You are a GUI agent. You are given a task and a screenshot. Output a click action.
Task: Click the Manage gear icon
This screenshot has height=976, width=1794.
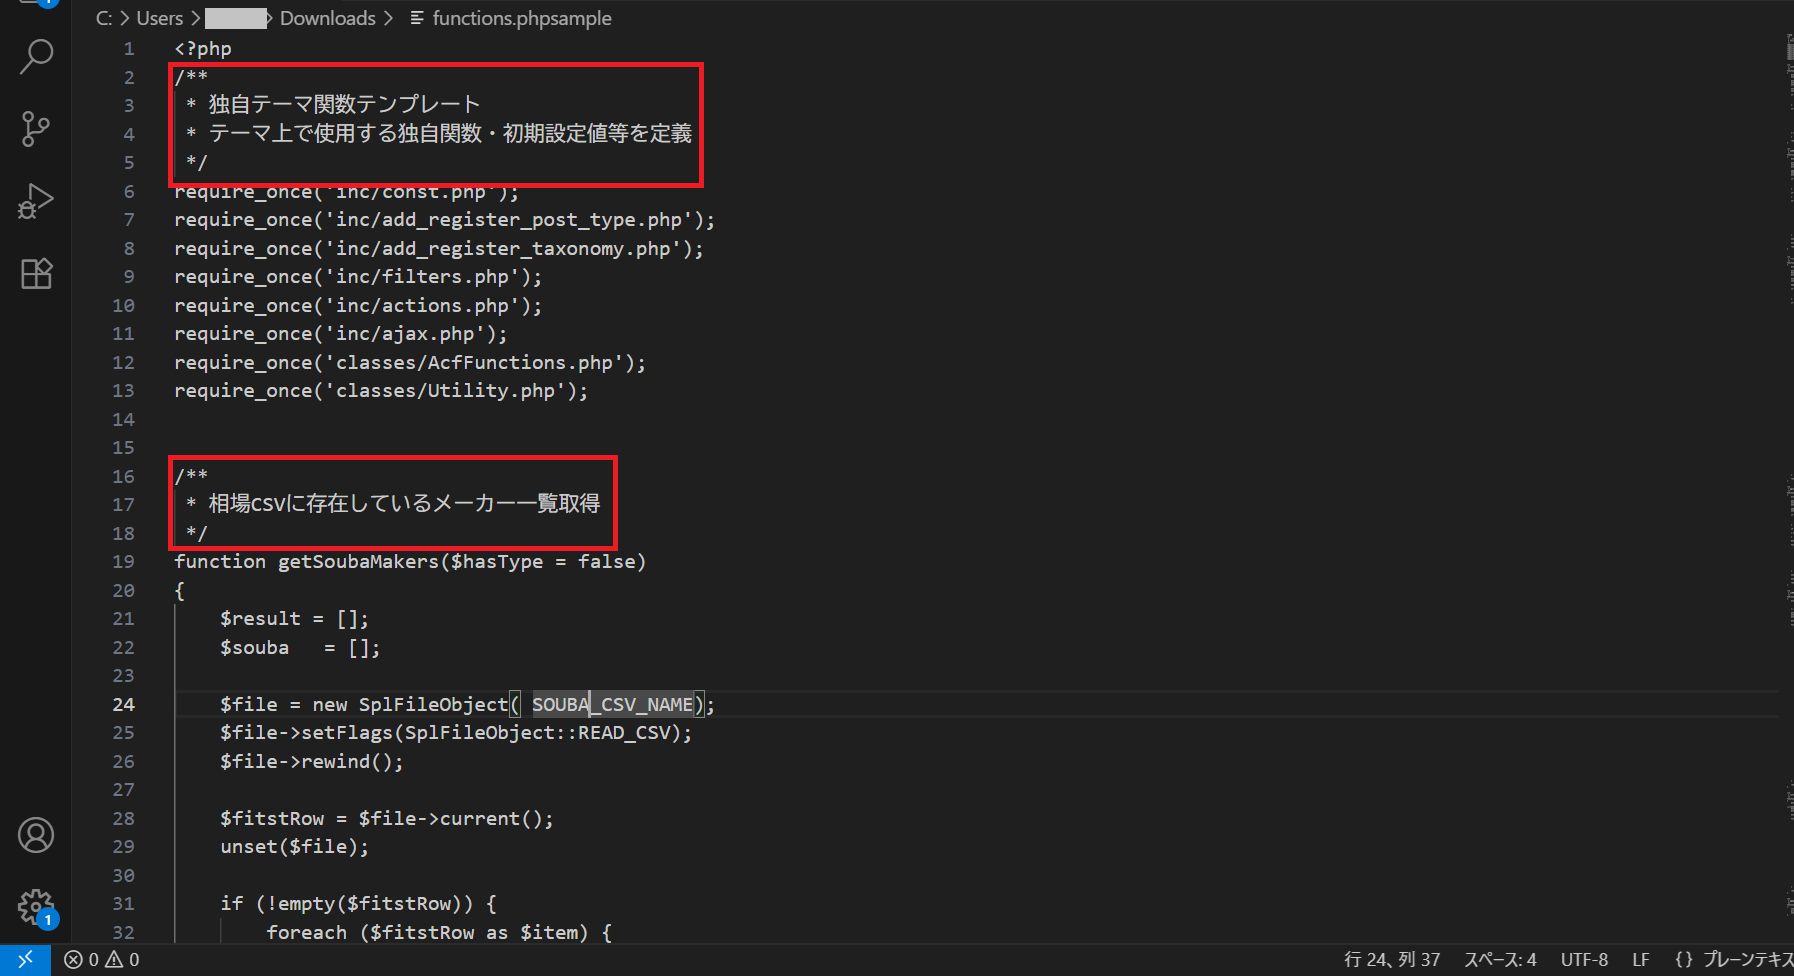[36, 907]
